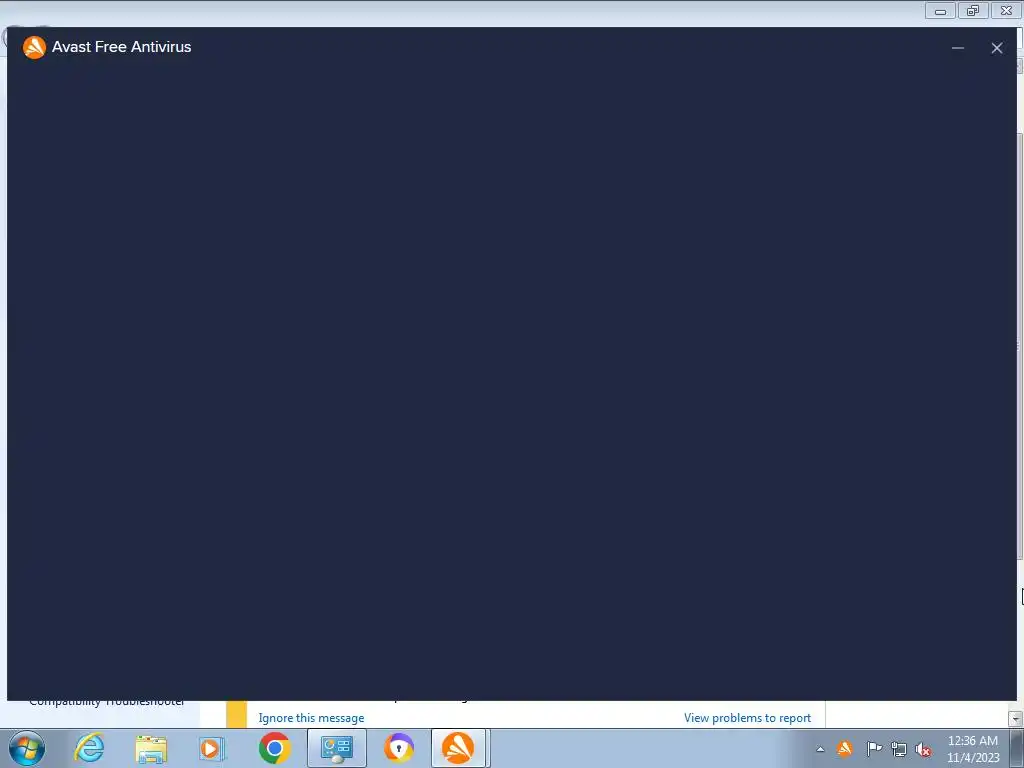
Task: Click the Ignore this message link
Action: point(311,718)
